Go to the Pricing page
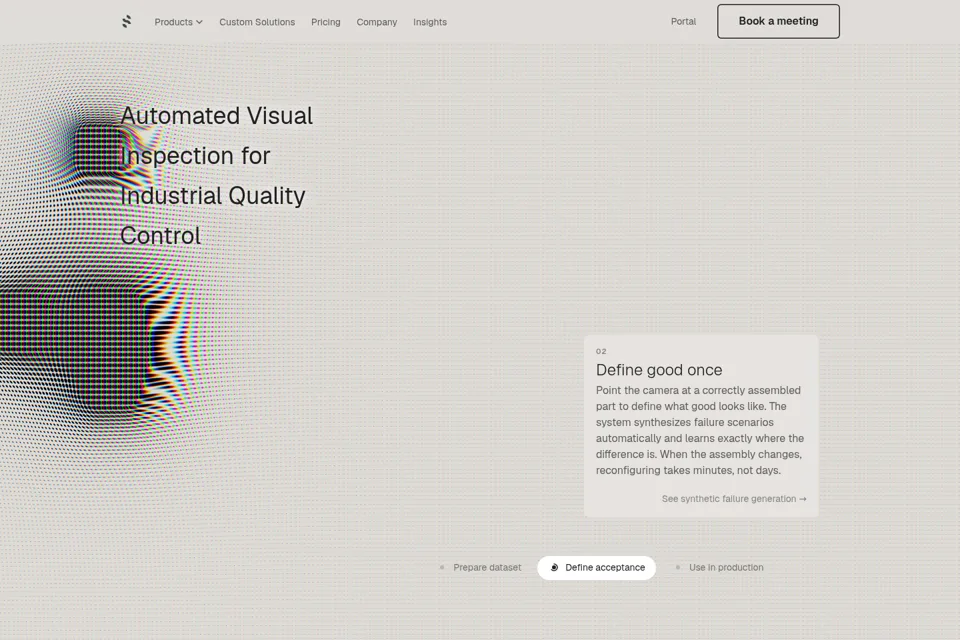 [x=326, y=22]
